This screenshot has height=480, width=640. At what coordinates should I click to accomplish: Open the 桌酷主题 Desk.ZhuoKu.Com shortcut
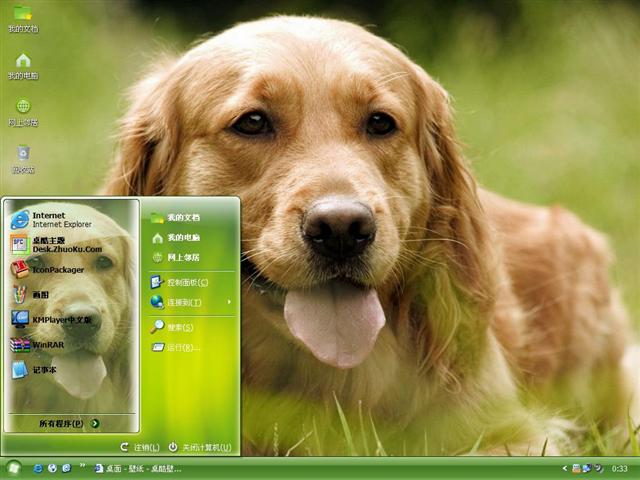tap(56, 244)
